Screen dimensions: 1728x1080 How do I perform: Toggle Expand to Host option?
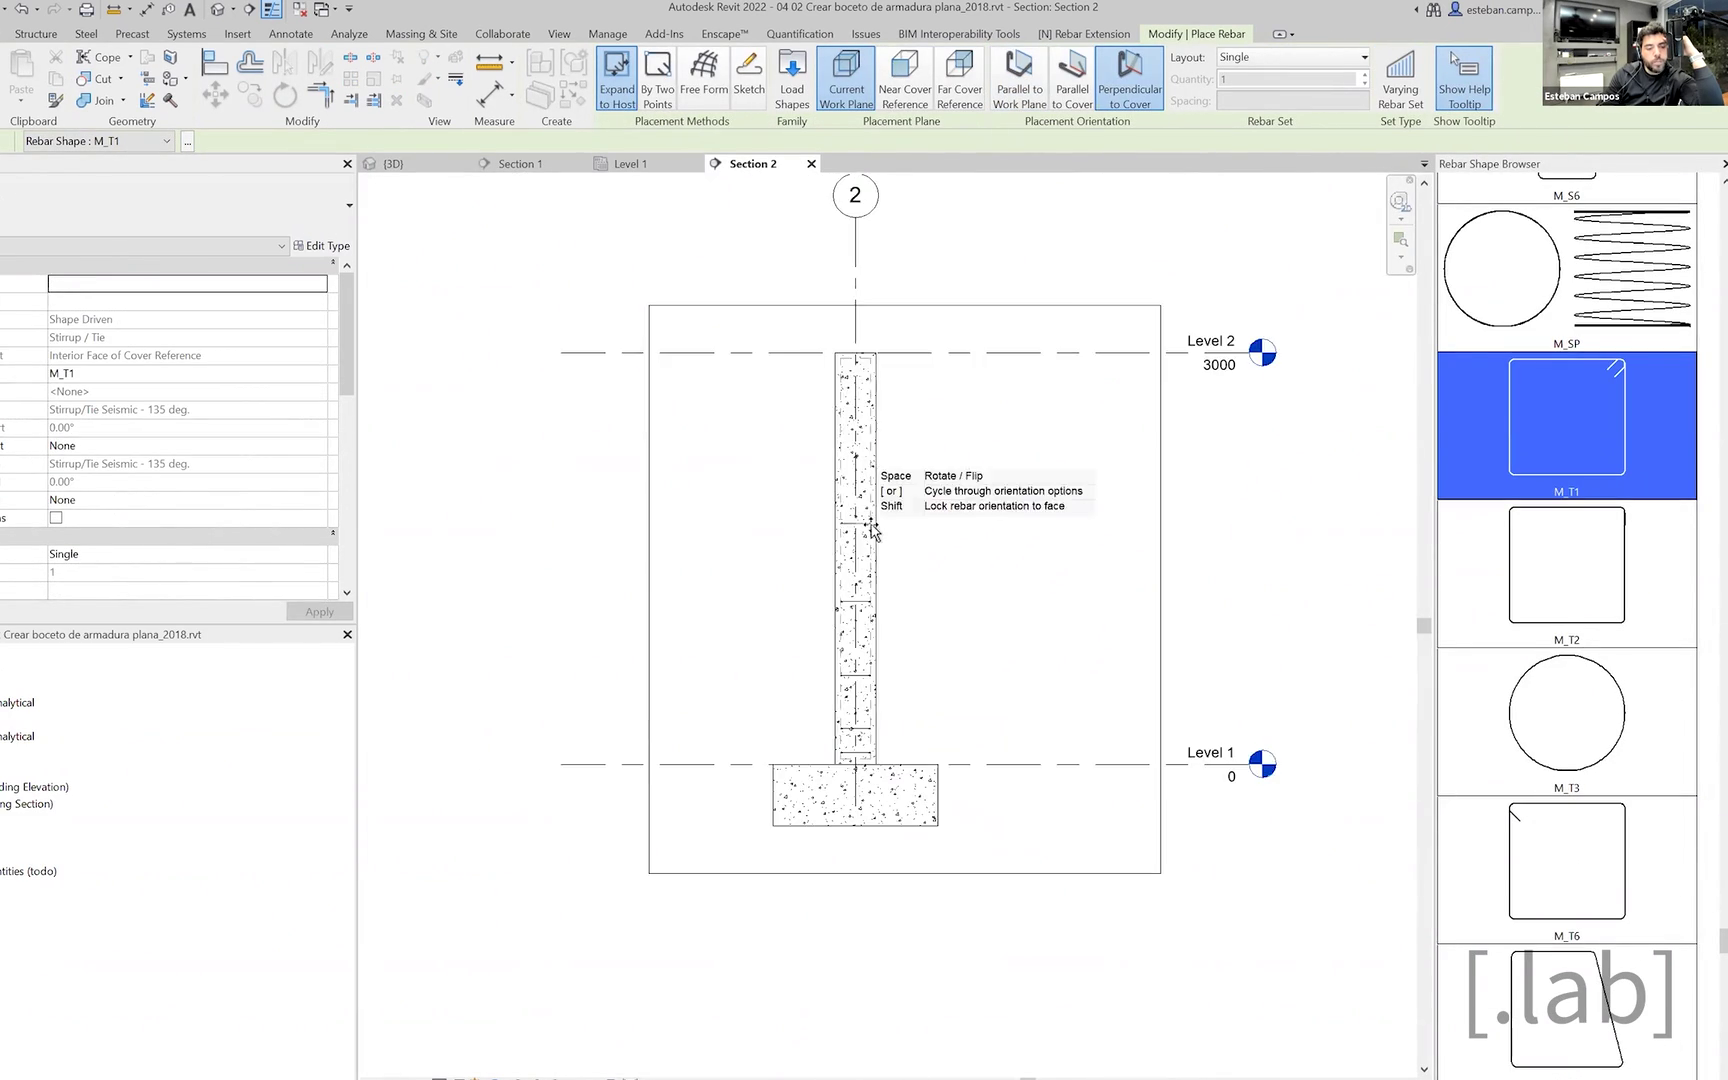(x=617, y=78)
